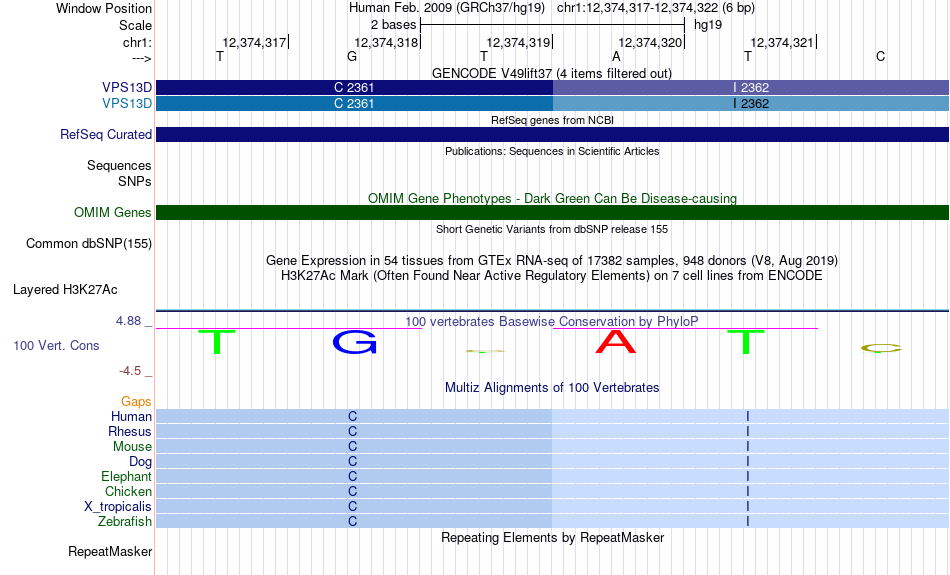Click the light blue VPS13D track label
This screenshot has height=575, width=950.
127,104
